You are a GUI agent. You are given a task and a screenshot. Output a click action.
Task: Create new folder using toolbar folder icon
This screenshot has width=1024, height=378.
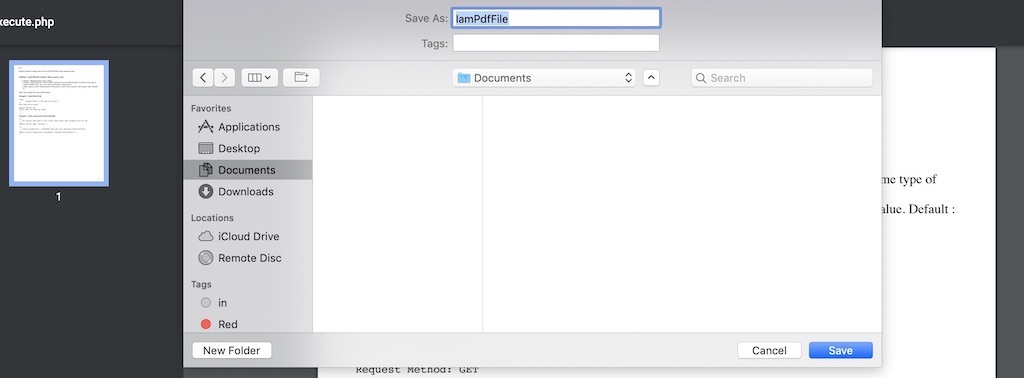click(301, 78)
